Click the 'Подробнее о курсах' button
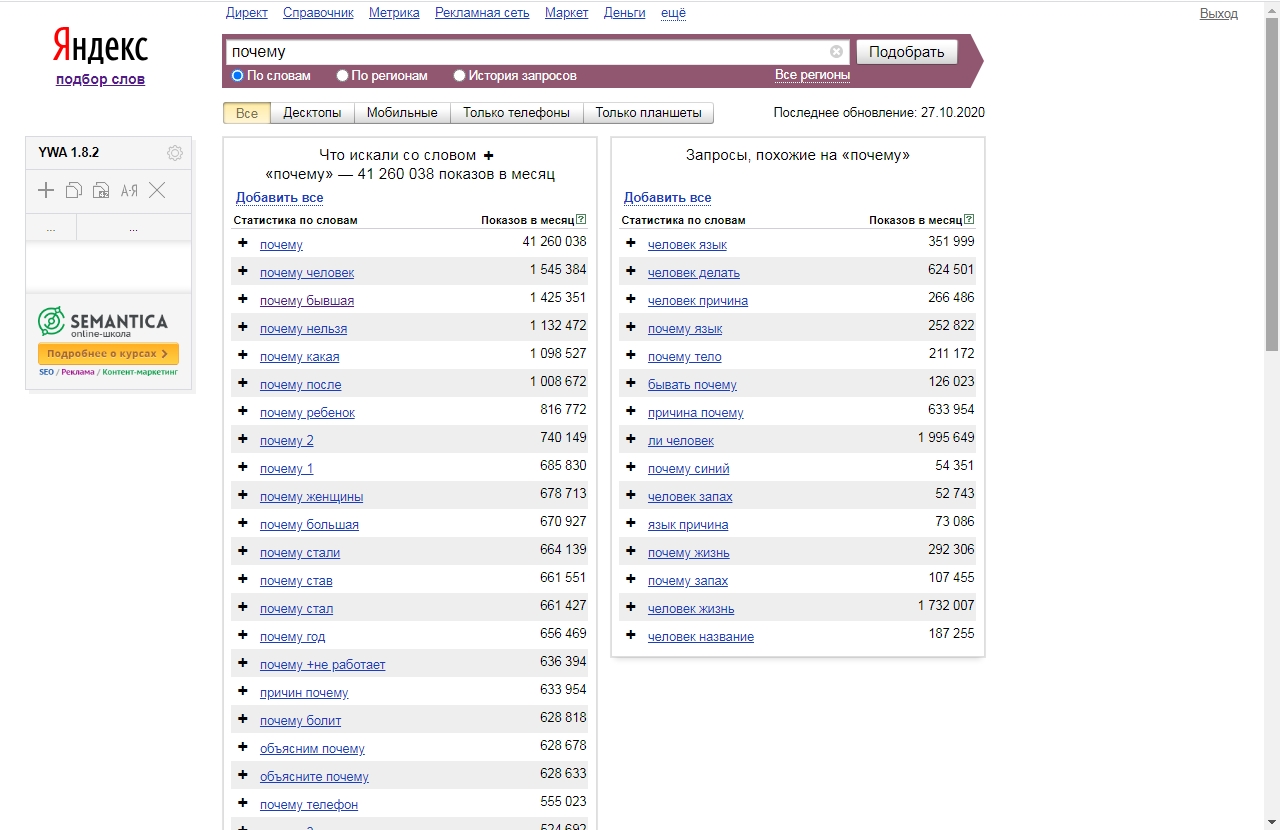The height and width of the screenshot is (830, 1280). (108, 354)
